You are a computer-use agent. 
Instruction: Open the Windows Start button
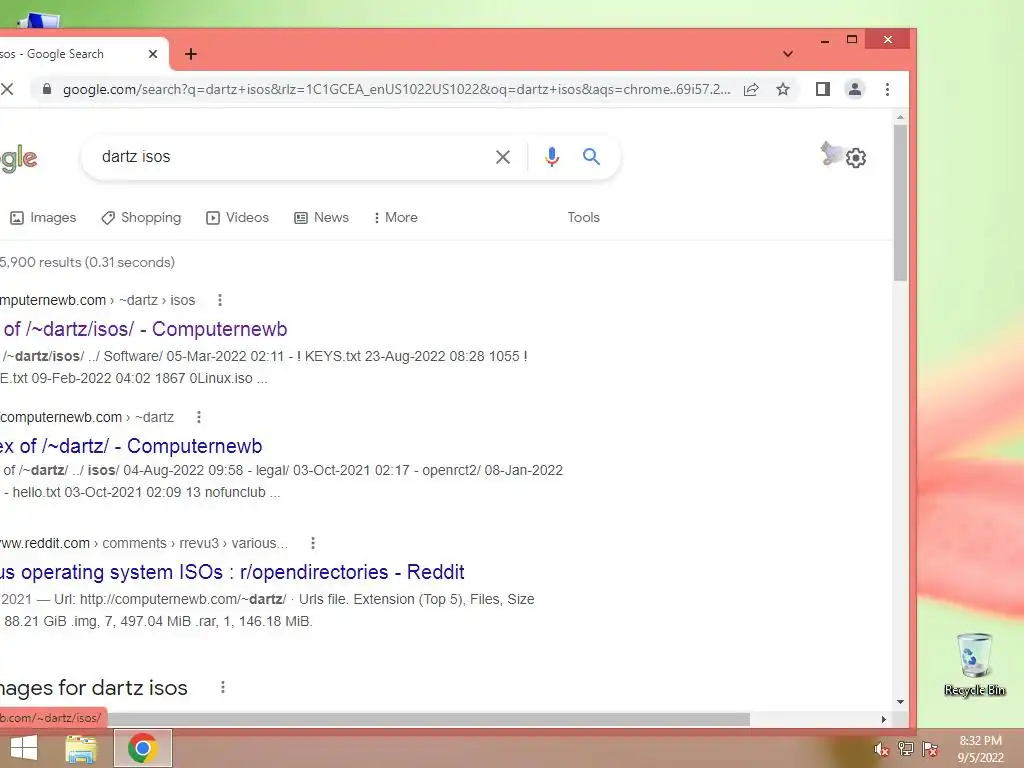coord(24,748)
